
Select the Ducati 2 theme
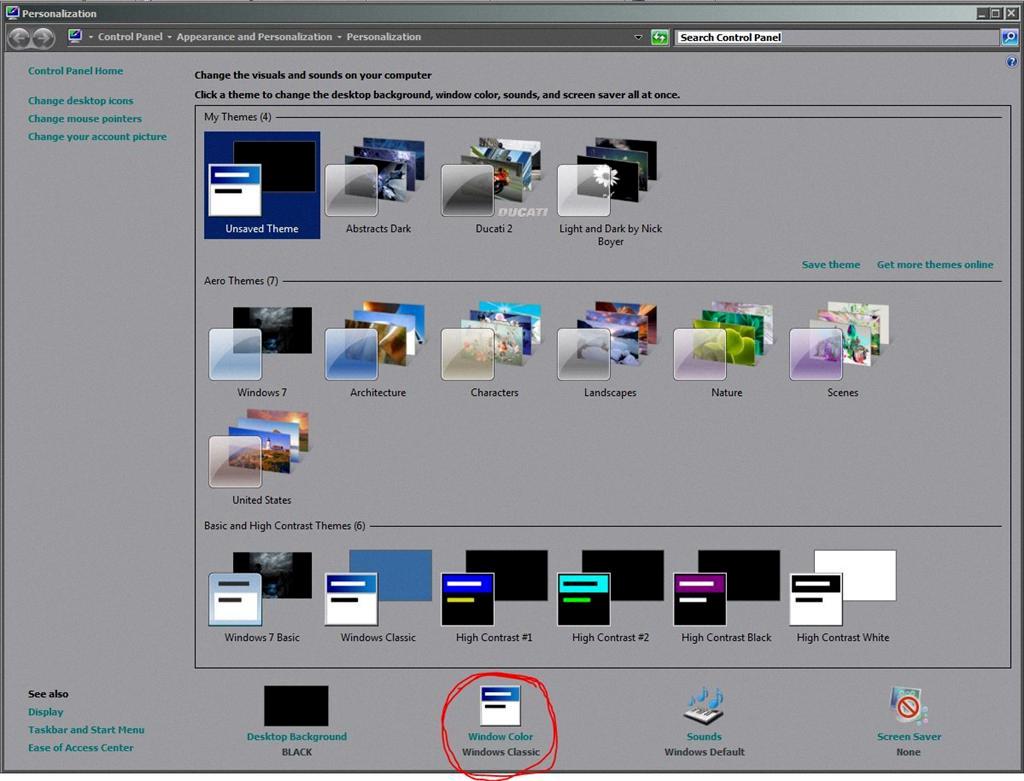(494, 179)
